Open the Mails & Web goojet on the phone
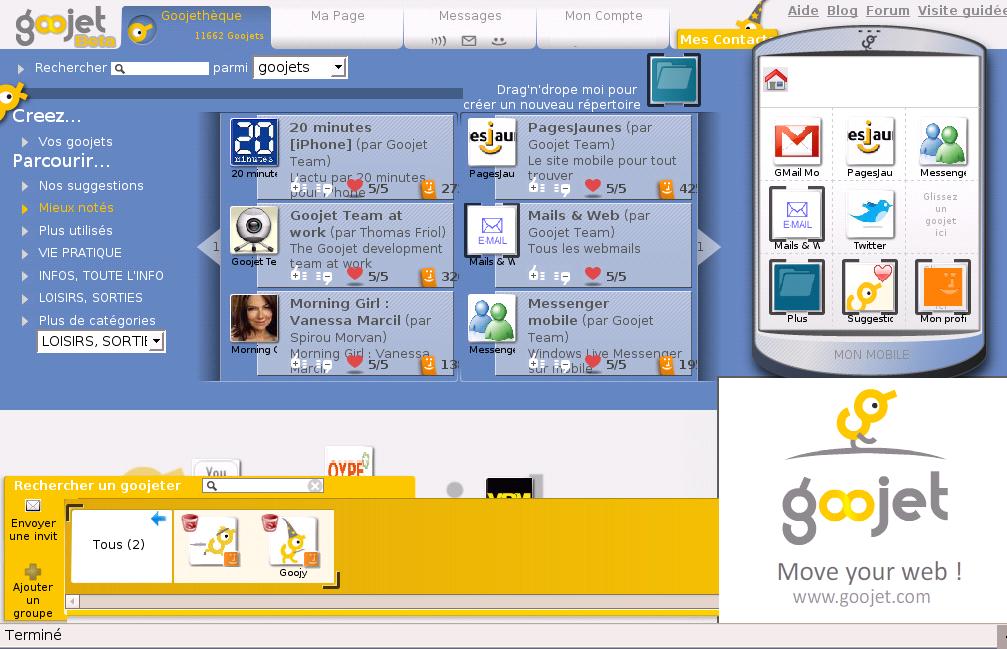 [x=796, y=214]
